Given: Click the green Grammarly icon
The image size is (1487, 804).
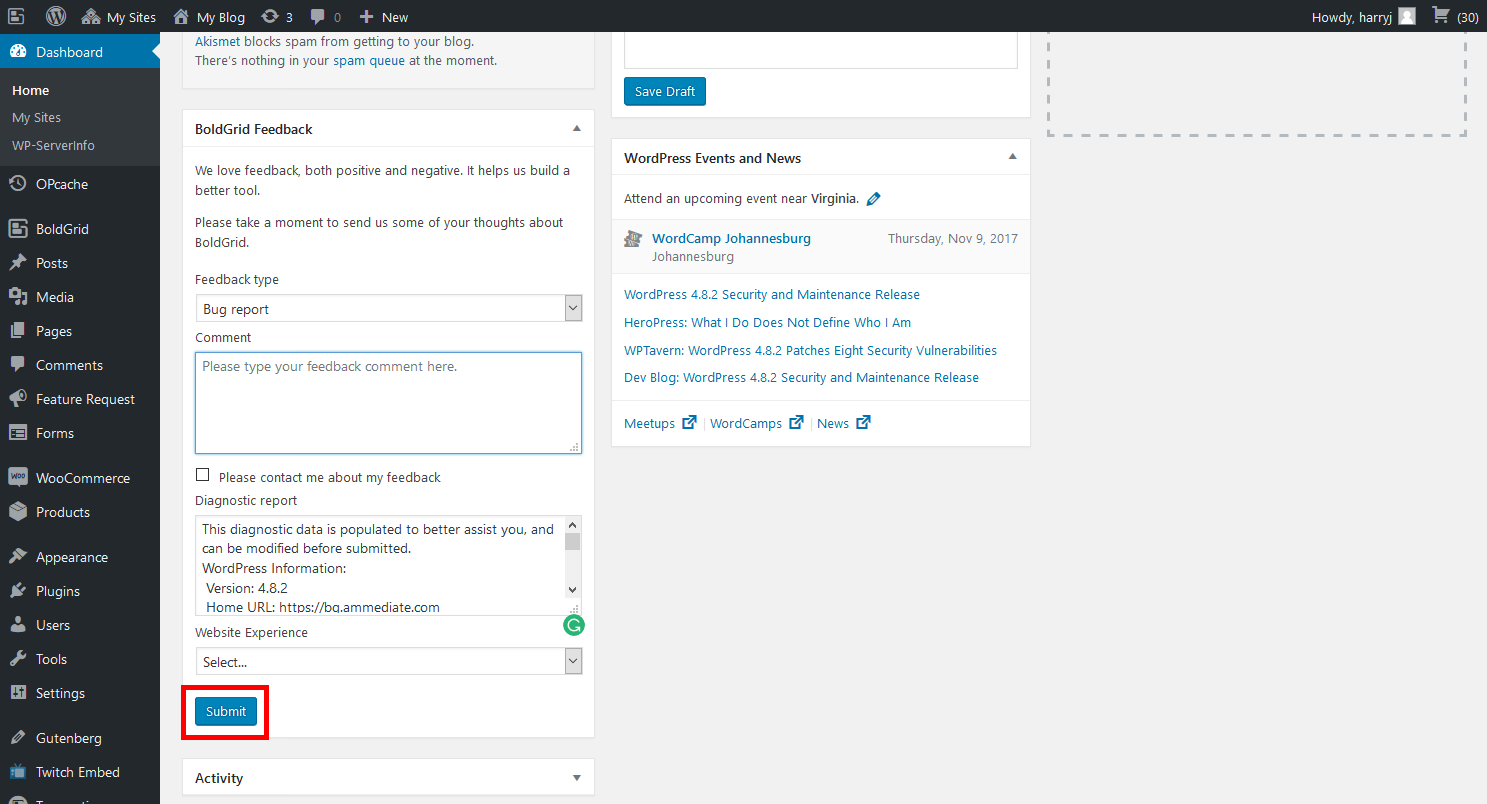Looking at the screenshot, I should coord(574,626).
